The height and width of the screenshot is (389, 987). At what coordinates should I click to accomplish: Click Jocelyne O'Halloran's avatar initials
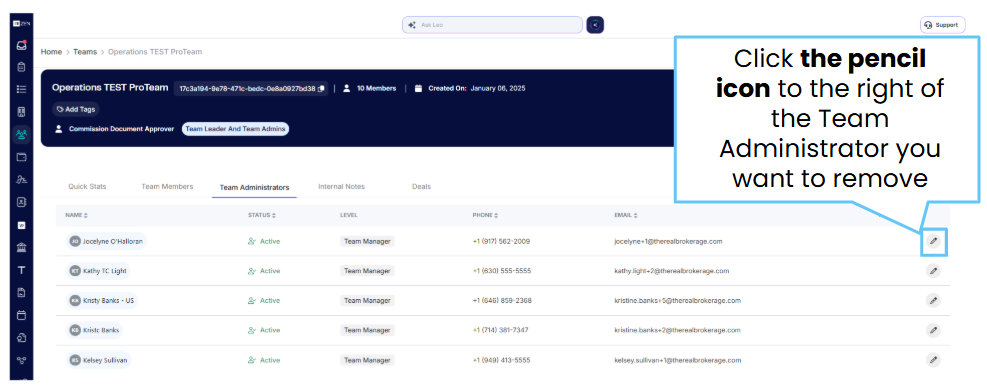[75, 241]
